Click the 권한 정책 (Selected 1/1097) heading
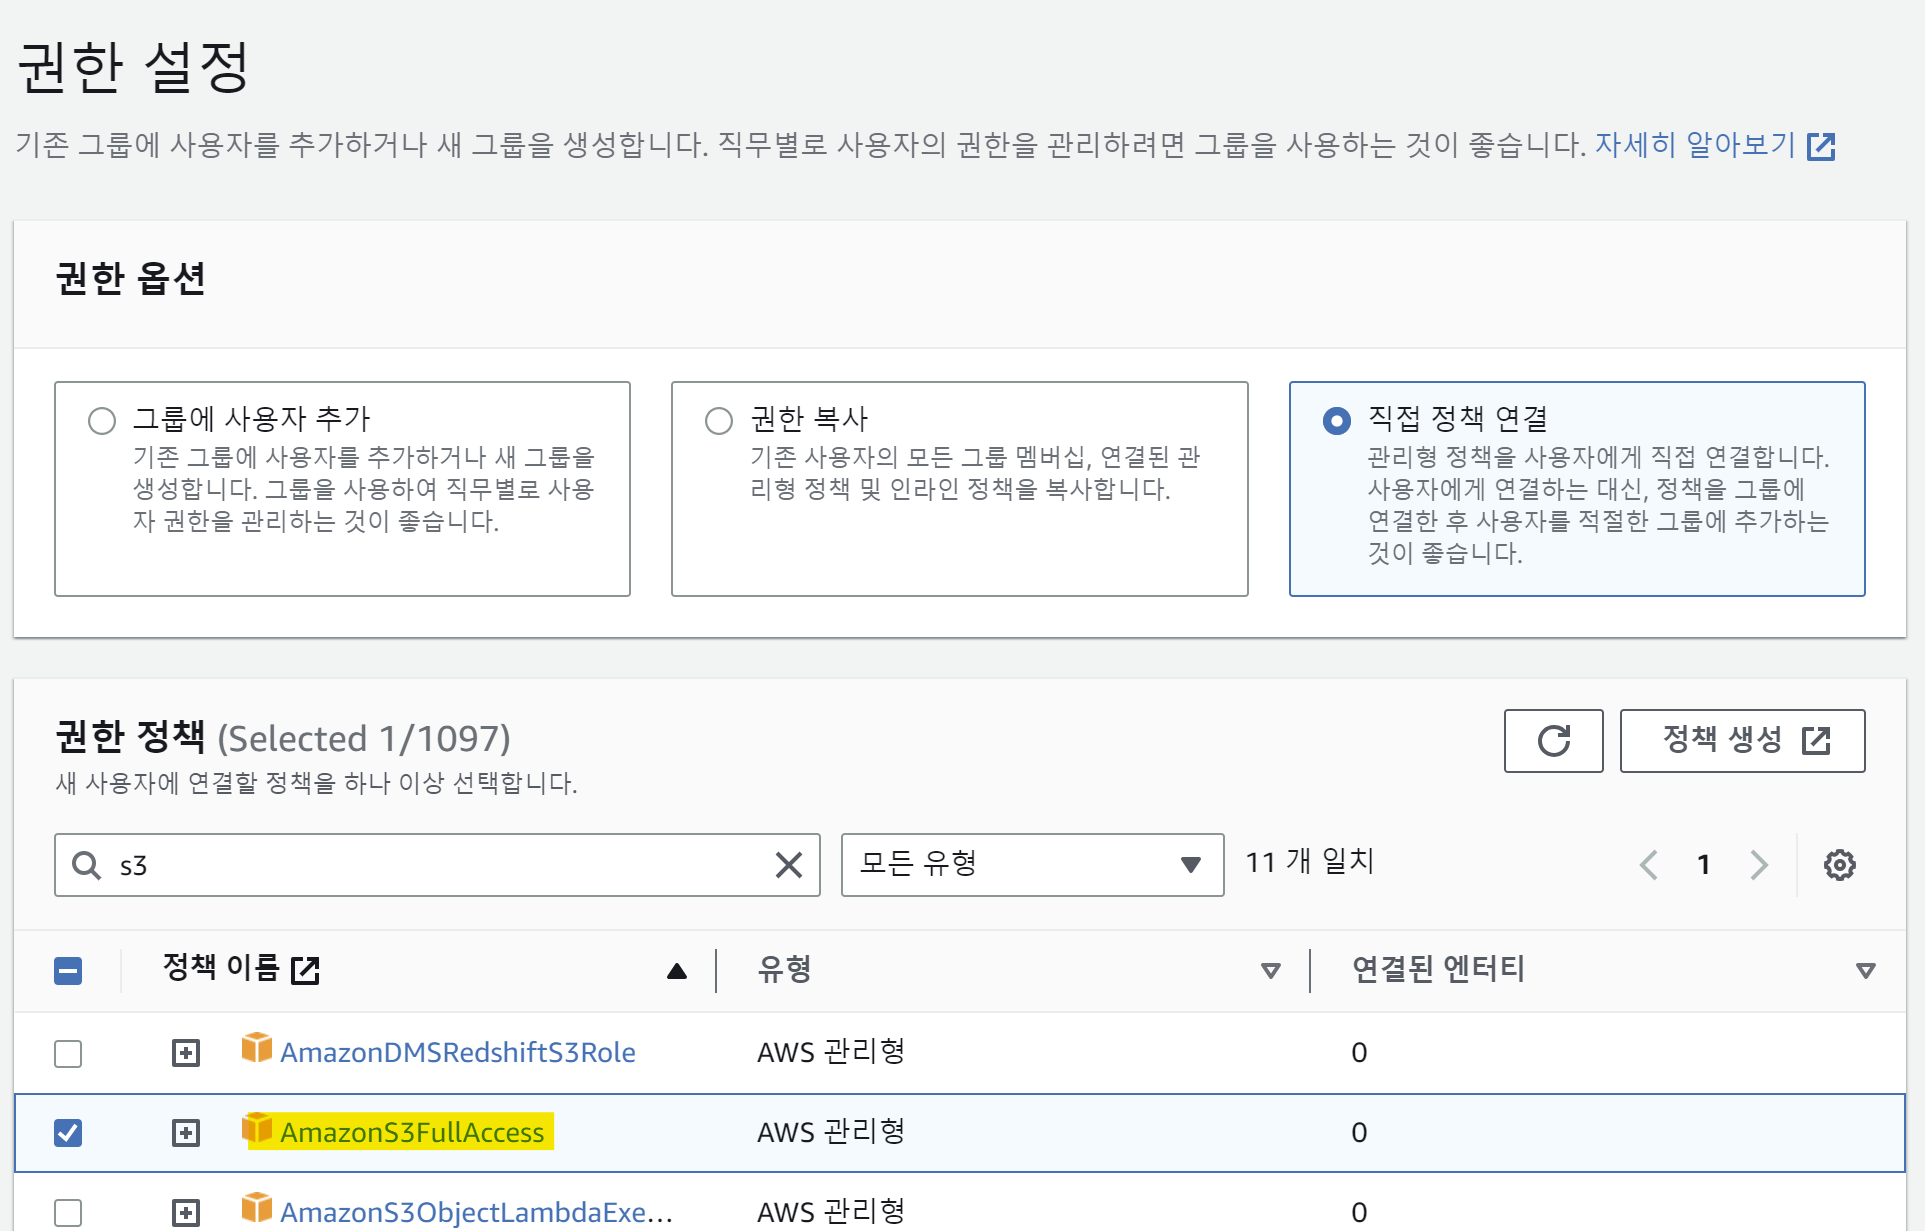The width and height of the screenshot is (1925, 1231). 283,738
